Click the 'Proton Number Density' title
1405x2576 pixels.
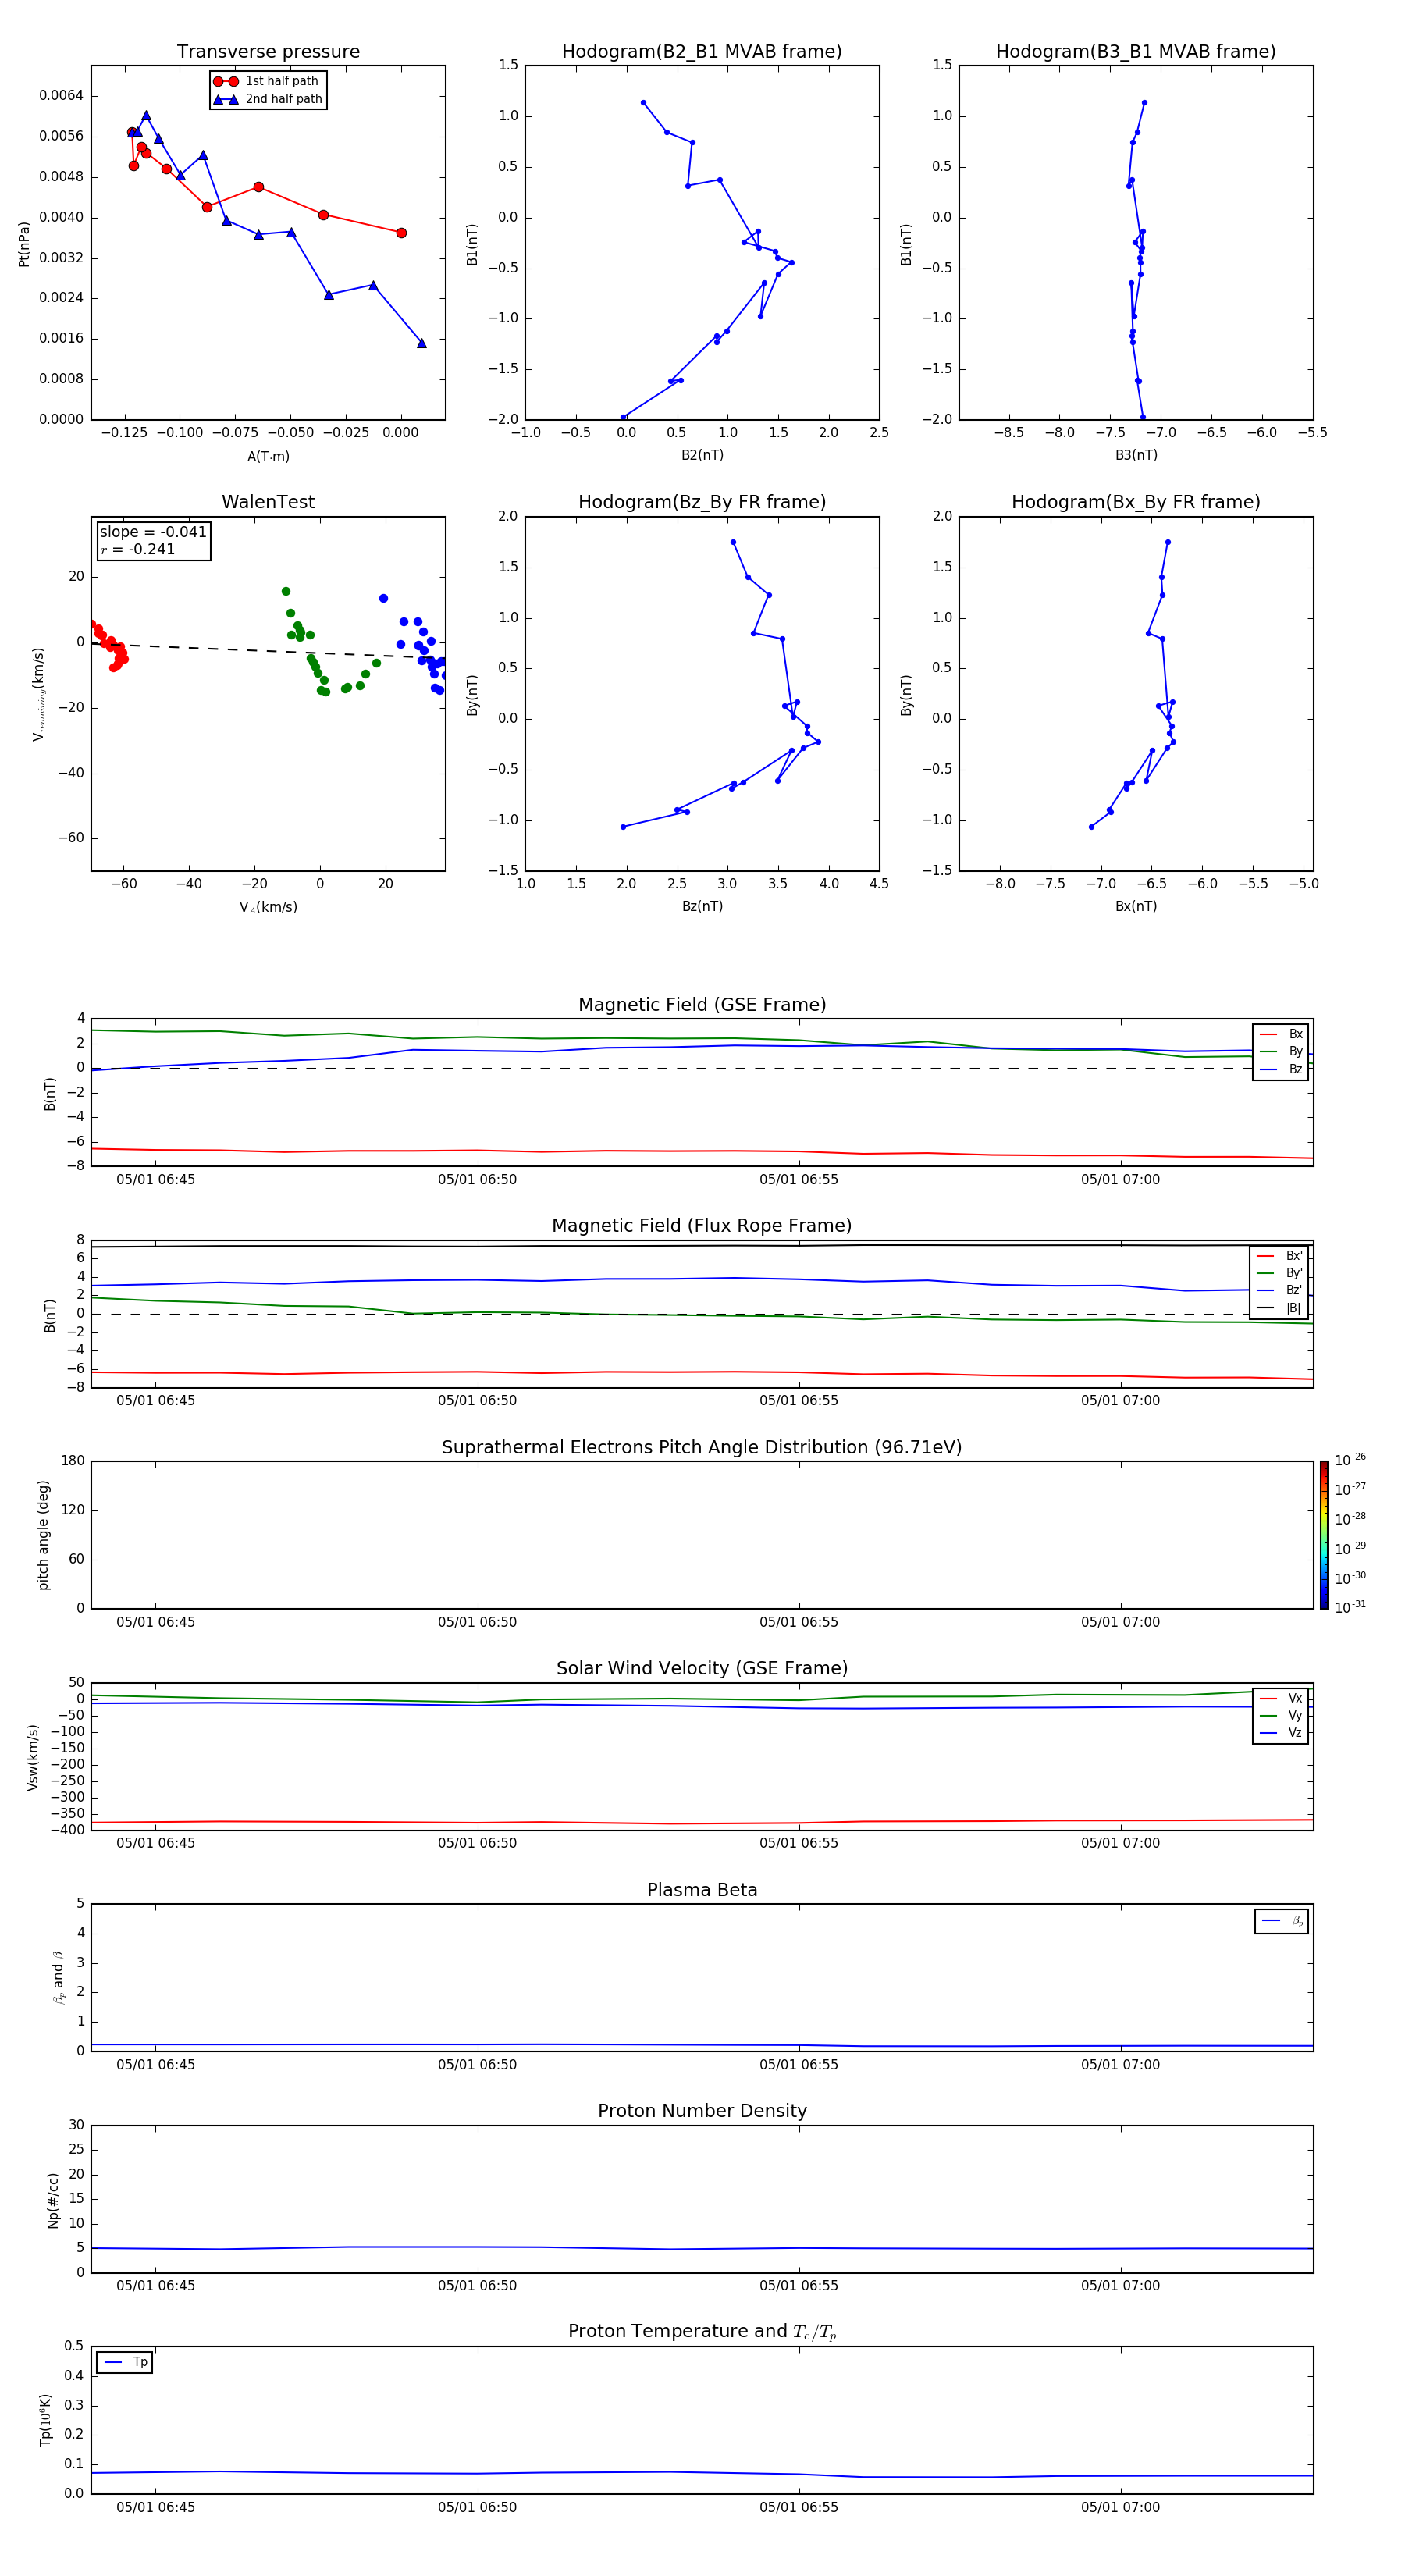click(702, 2111)
